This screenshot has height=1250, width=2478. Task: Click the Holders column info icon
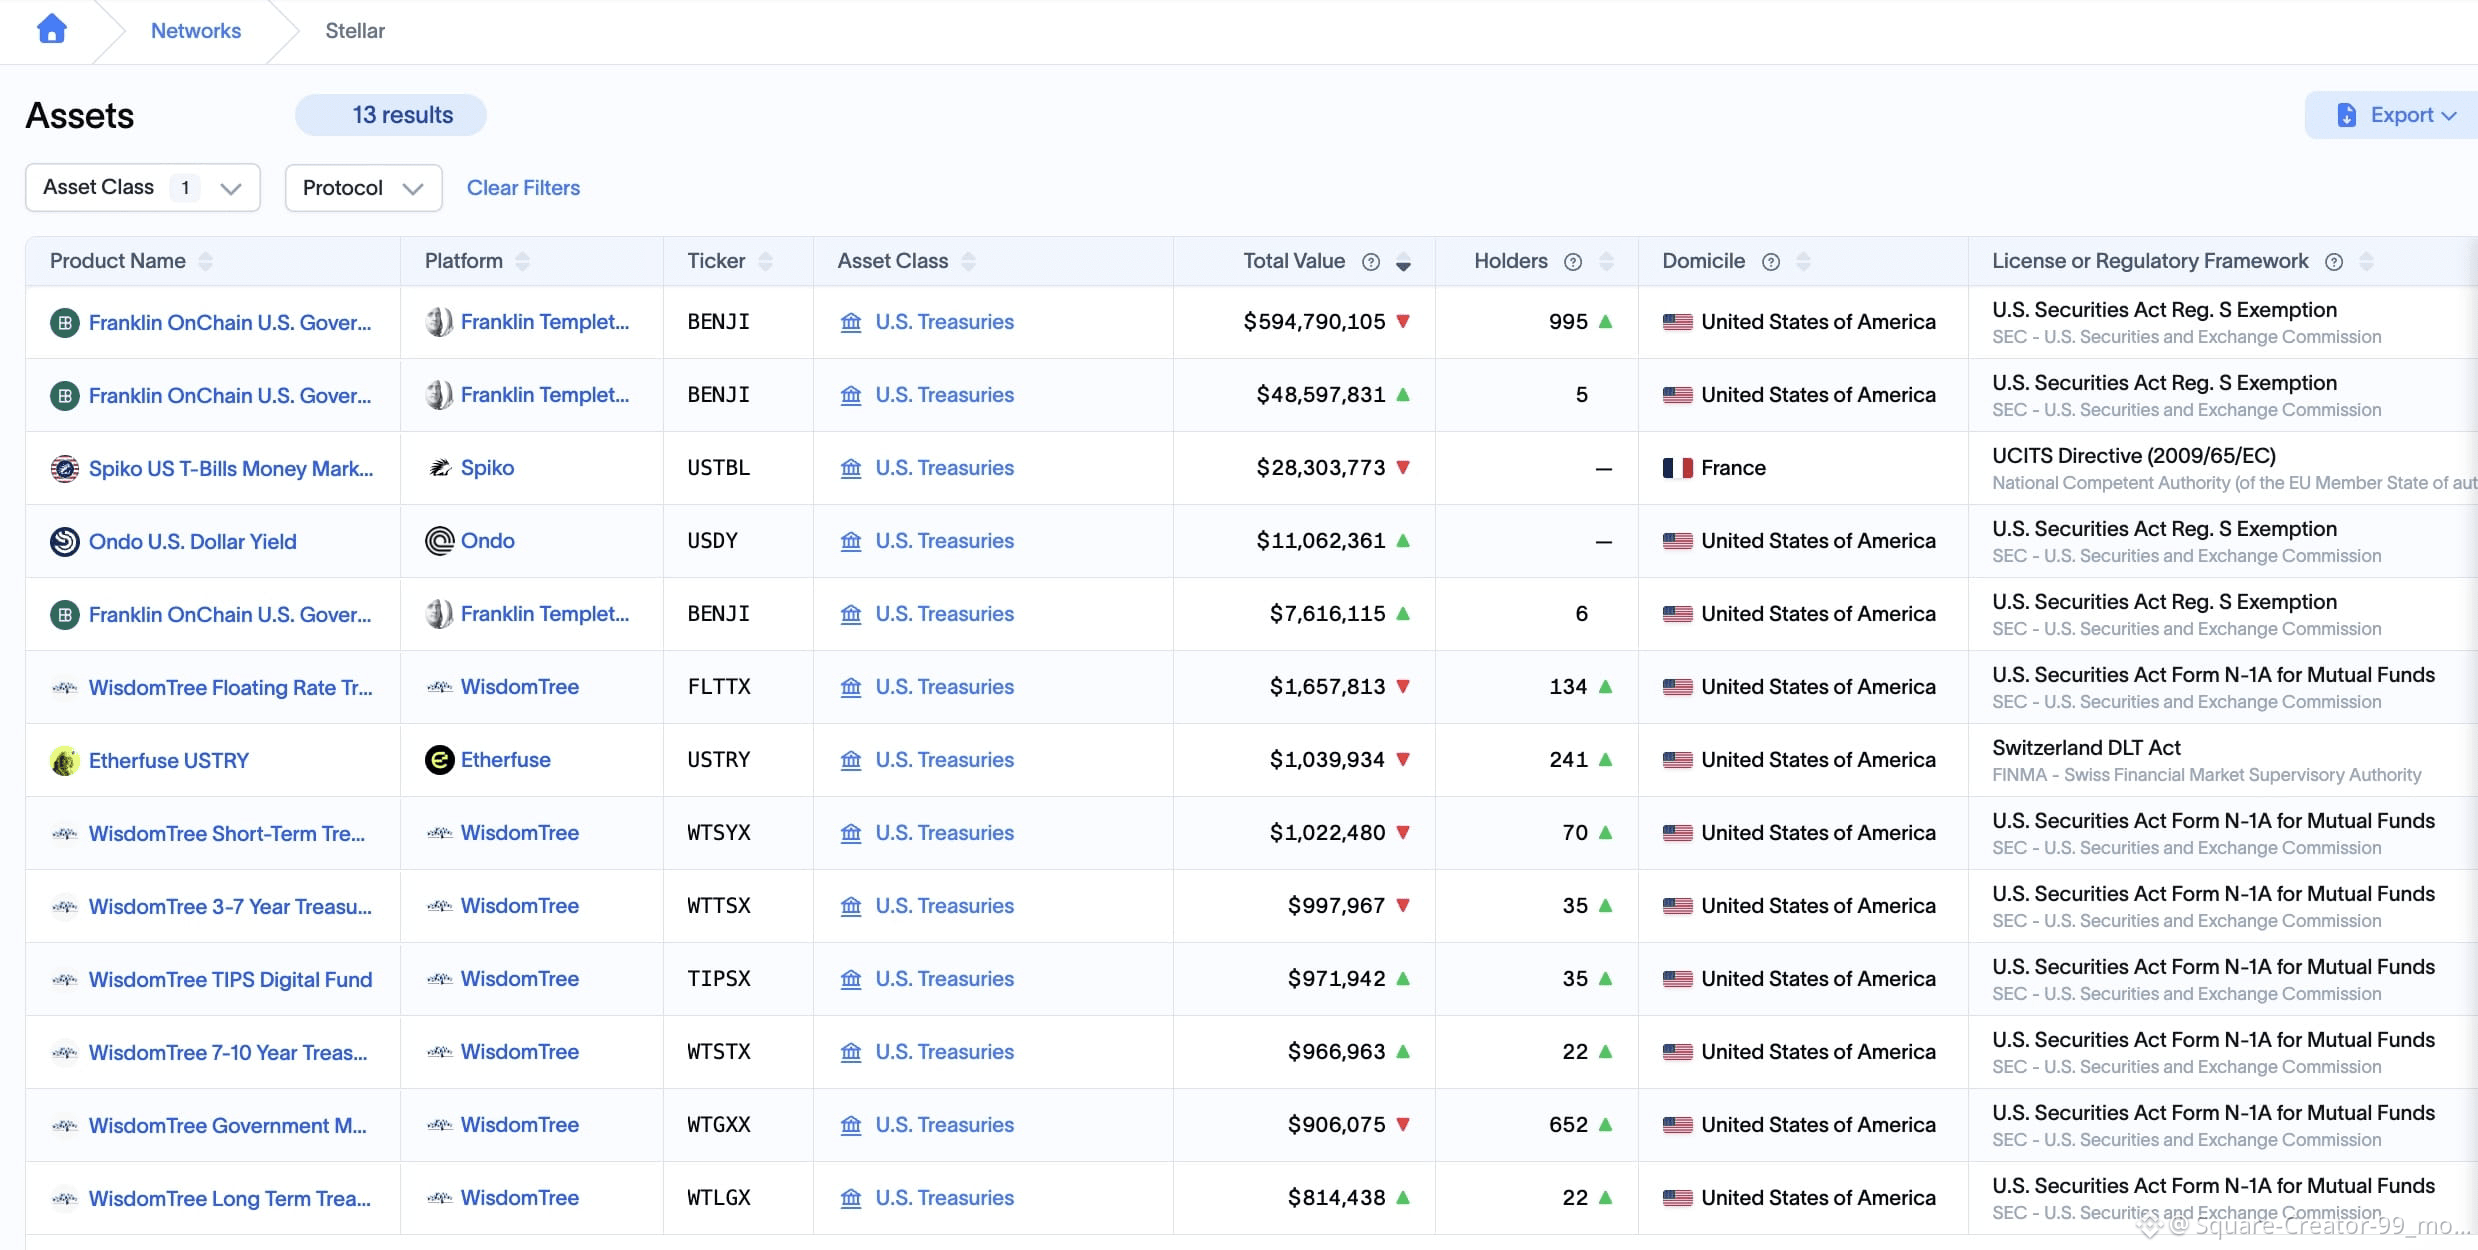point(1573,262)
